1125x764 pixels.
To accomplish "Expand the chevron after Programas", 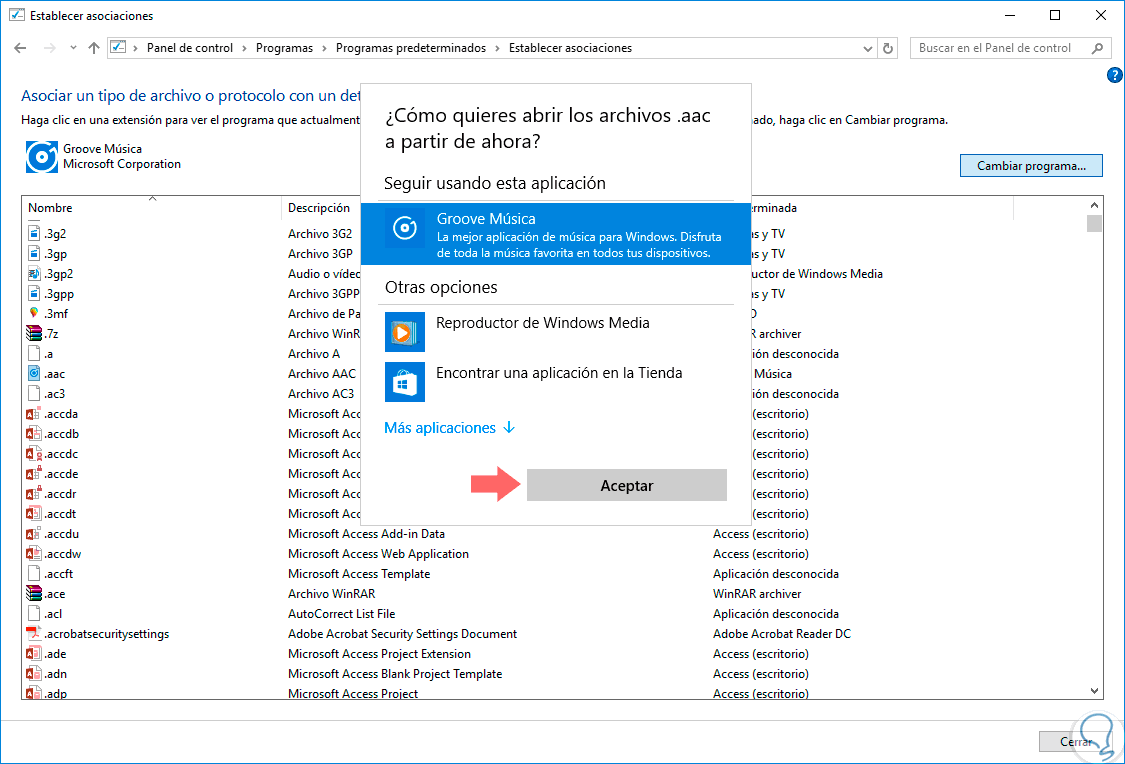I will coord(324,48).
